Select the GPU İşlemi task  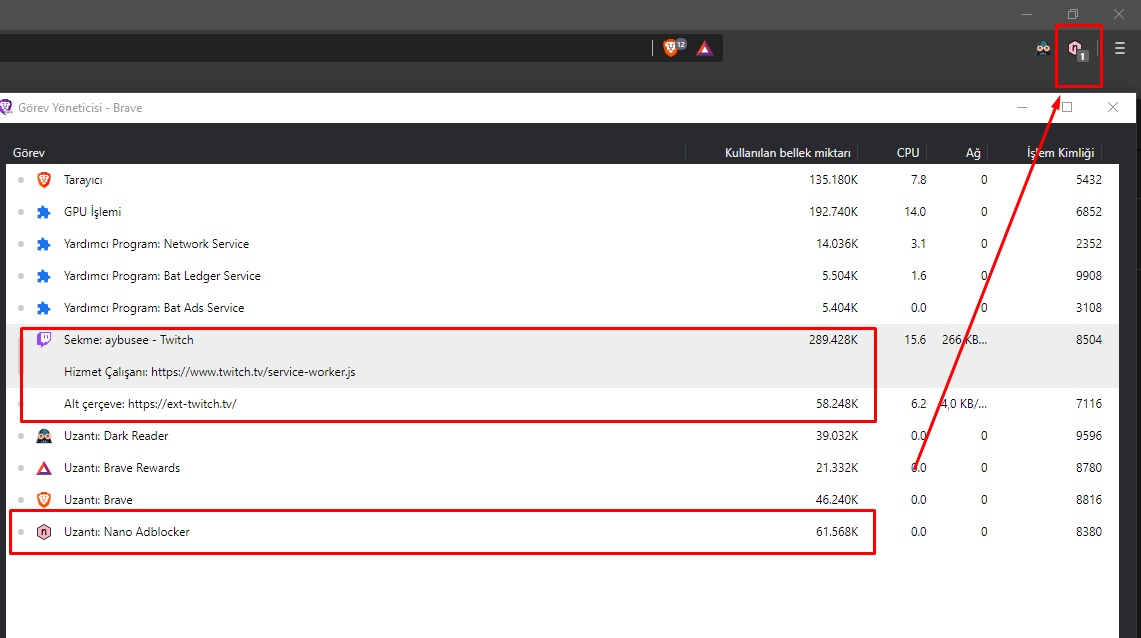[x=562, y=212]
